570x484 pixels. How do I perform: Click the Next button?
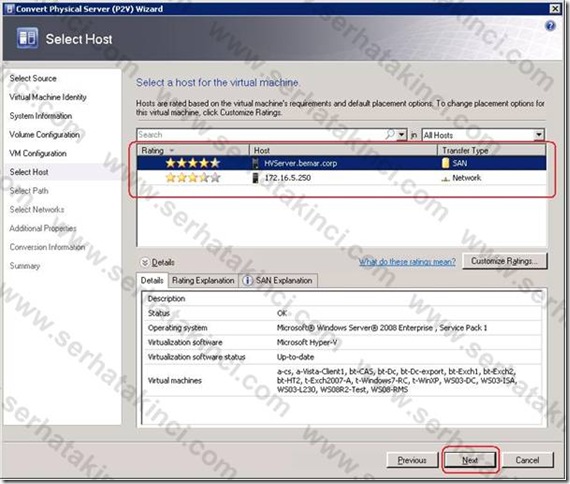[x=470, y=460]
